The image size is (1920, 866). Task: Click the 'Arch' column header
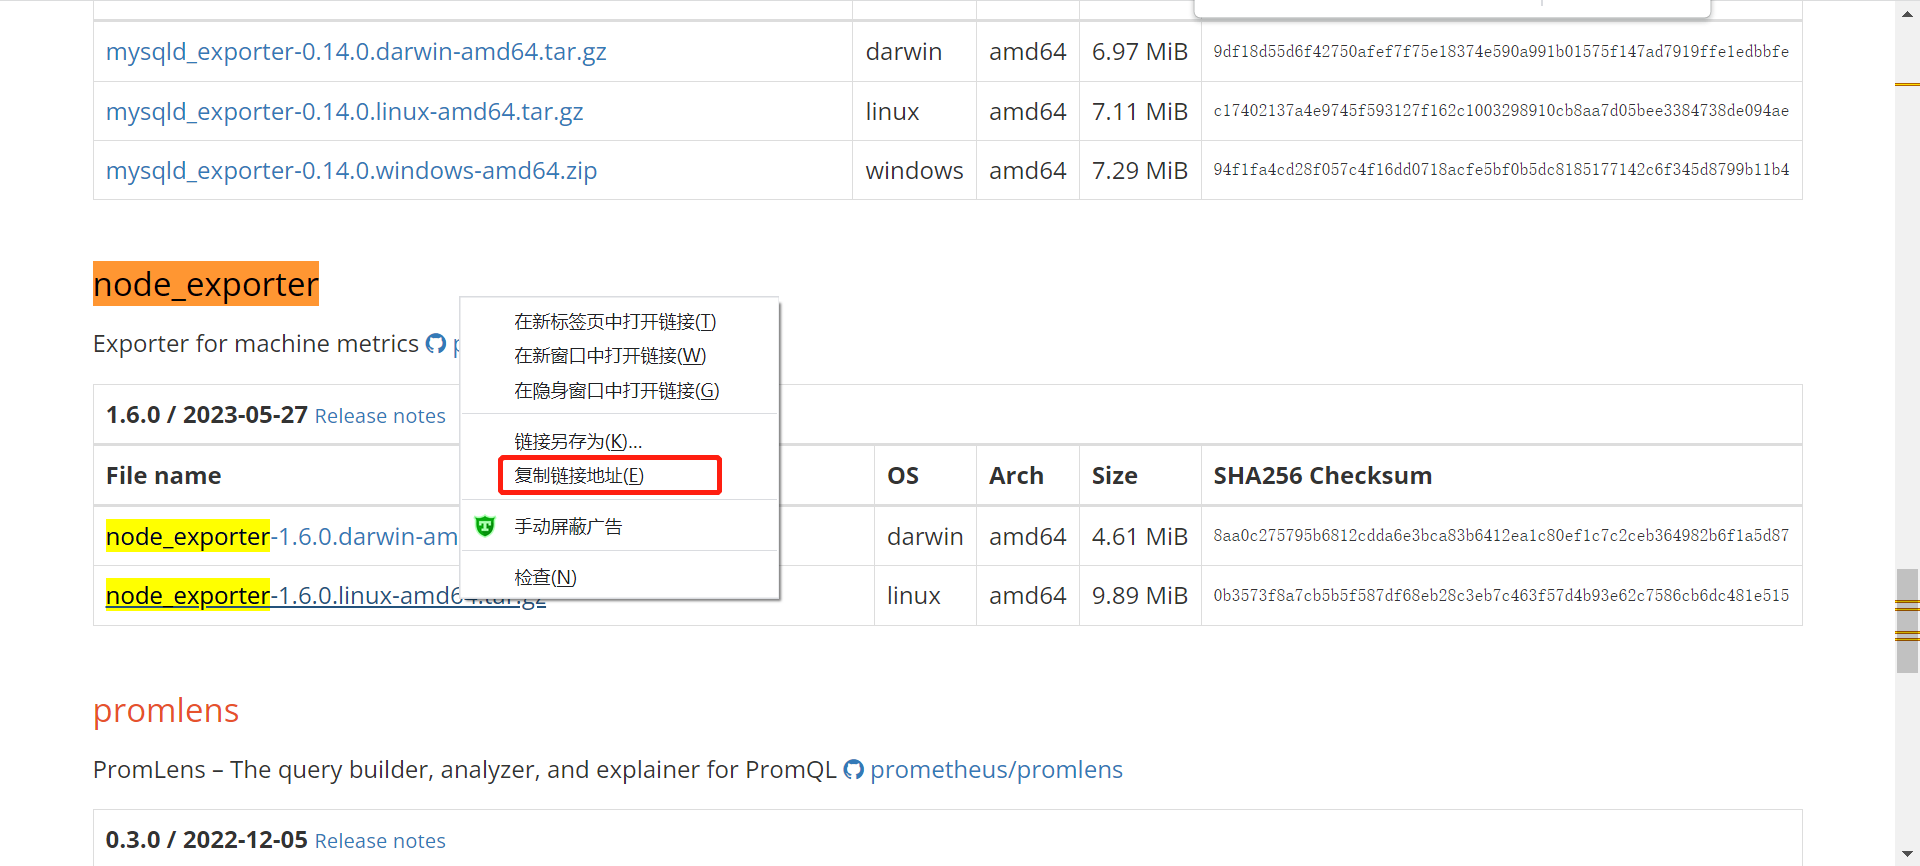click(1016, 476)
